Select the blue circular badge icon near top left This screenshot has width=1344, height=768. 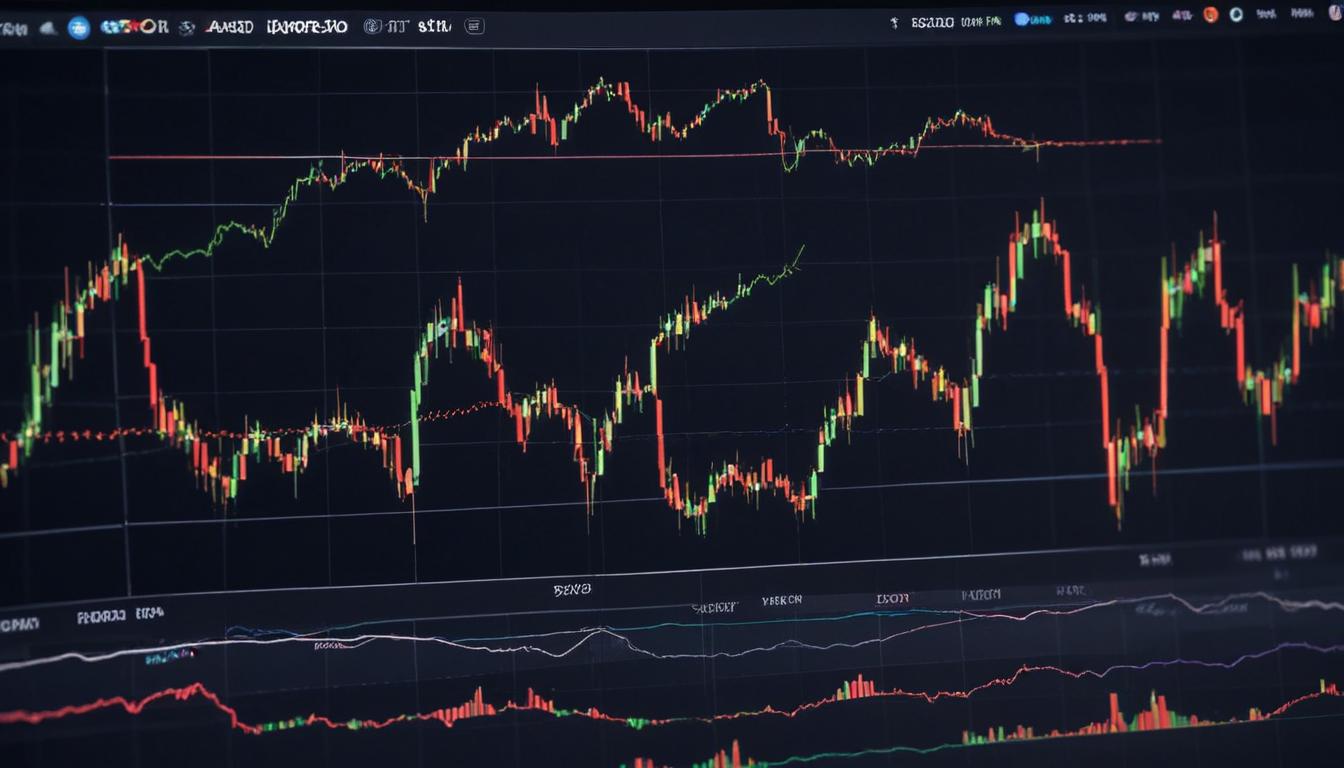click(x=77, y=25)
